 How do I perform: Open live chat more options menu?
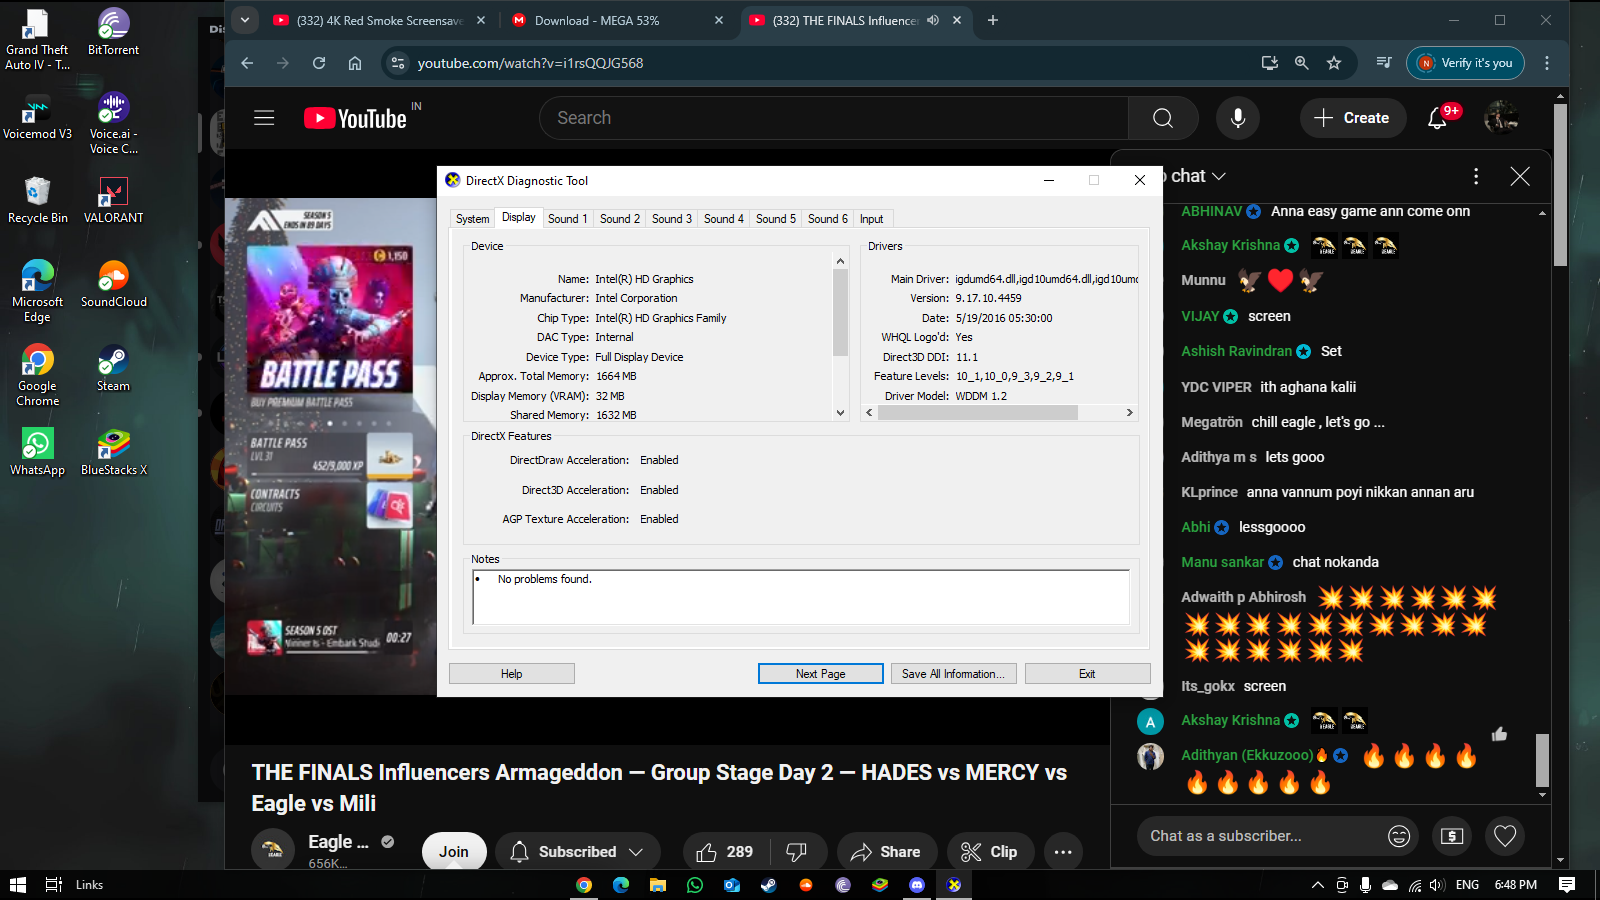[x=1476, y=176]
